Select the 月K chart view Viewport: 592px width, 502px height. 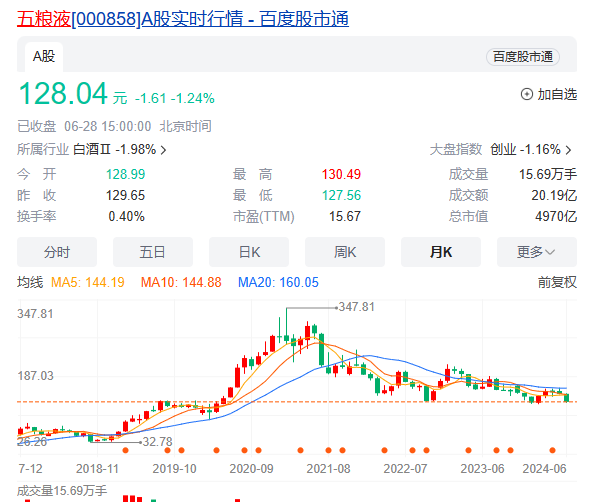point(441,252)
